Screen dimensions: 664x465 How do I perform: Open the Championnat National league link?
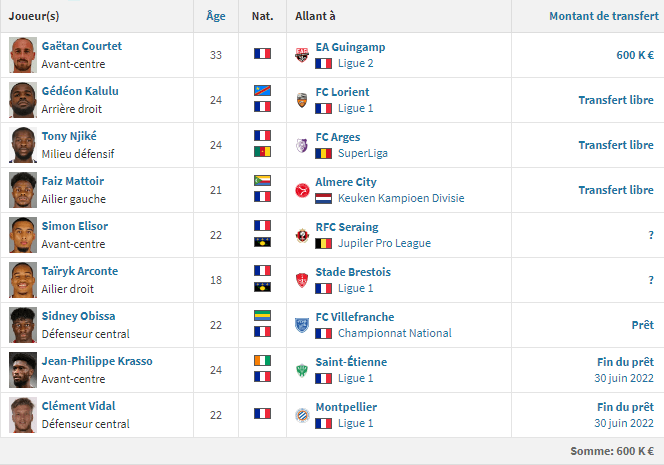pyautogui.click(x=394, y=333)
